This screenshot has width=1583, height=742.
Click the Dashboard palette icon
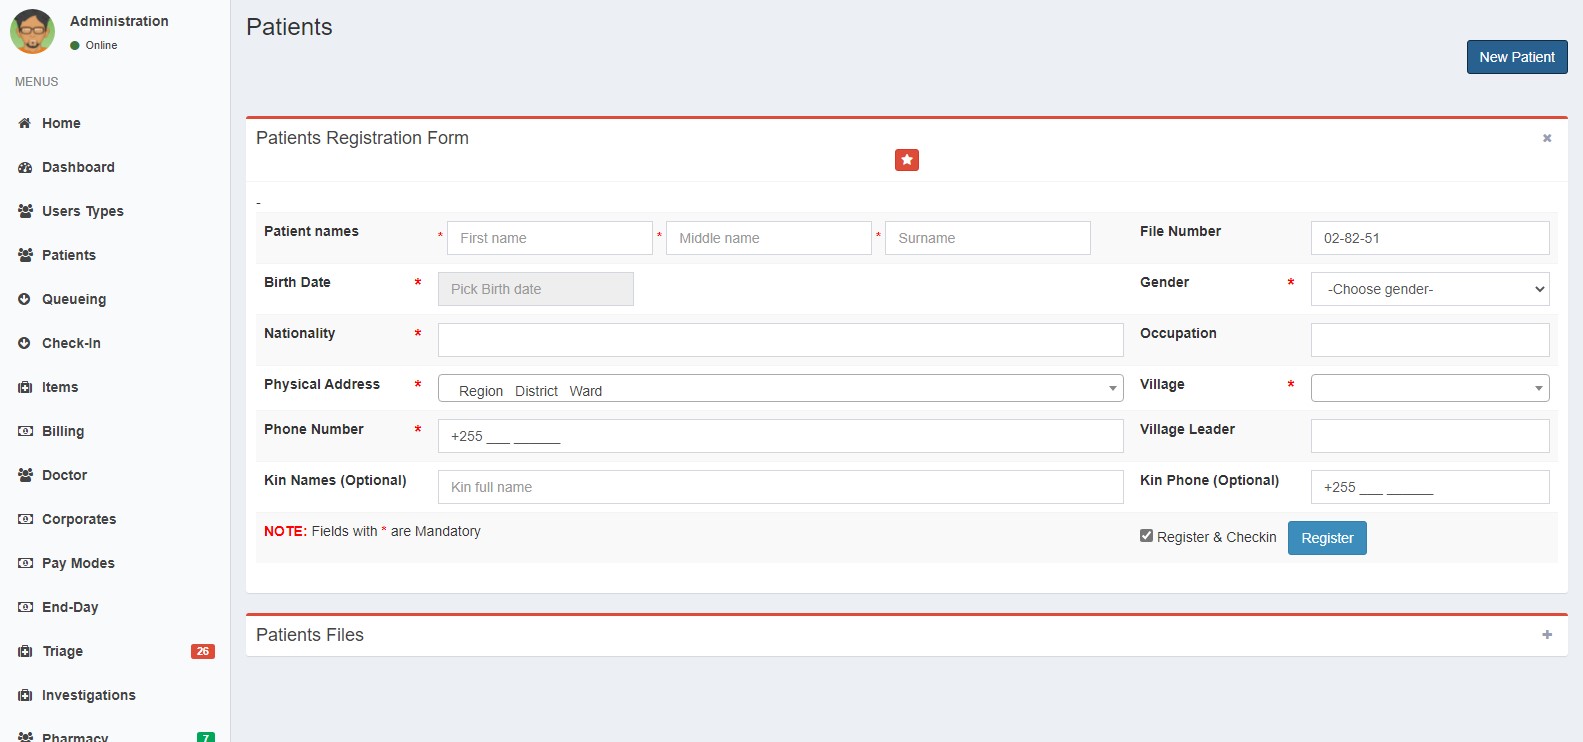[25, 167]
